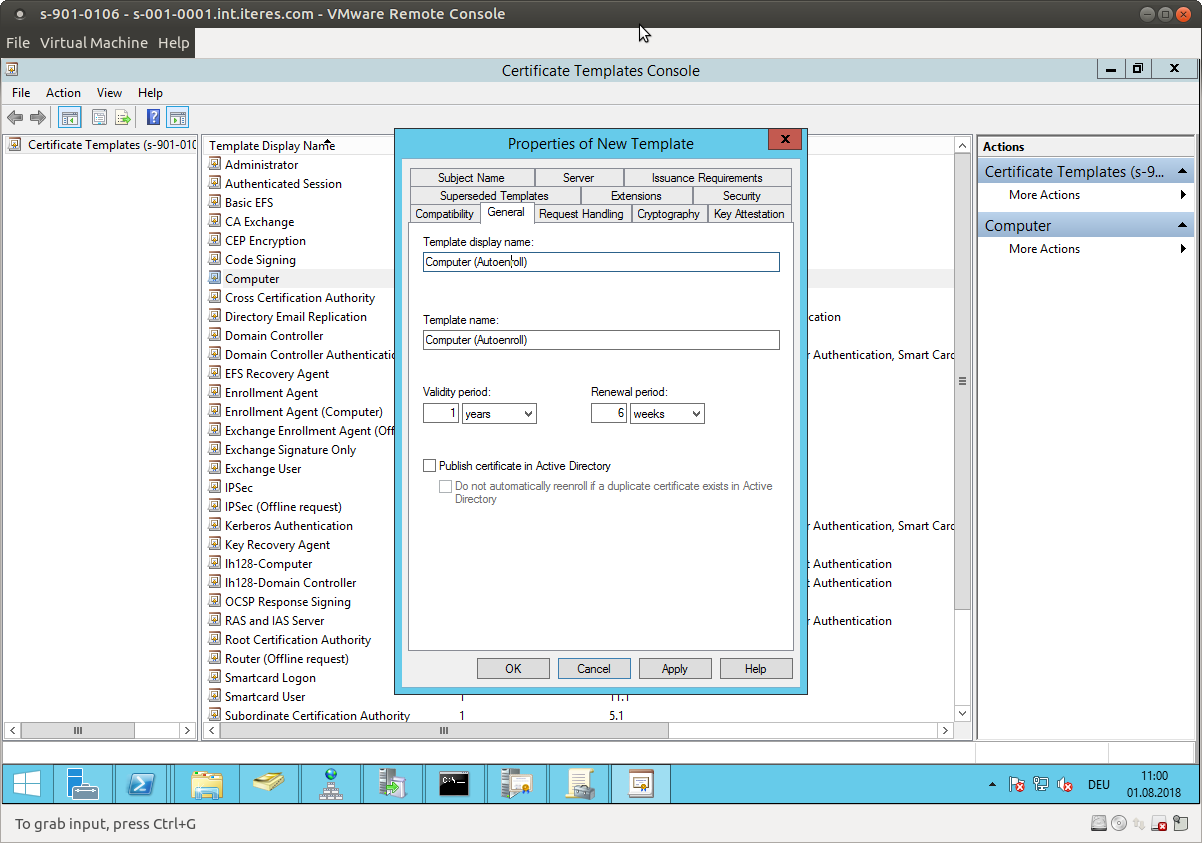1202x843 pixels.
Task: Open the Issuance Requirements tab
Action: [x=707, y=177]
